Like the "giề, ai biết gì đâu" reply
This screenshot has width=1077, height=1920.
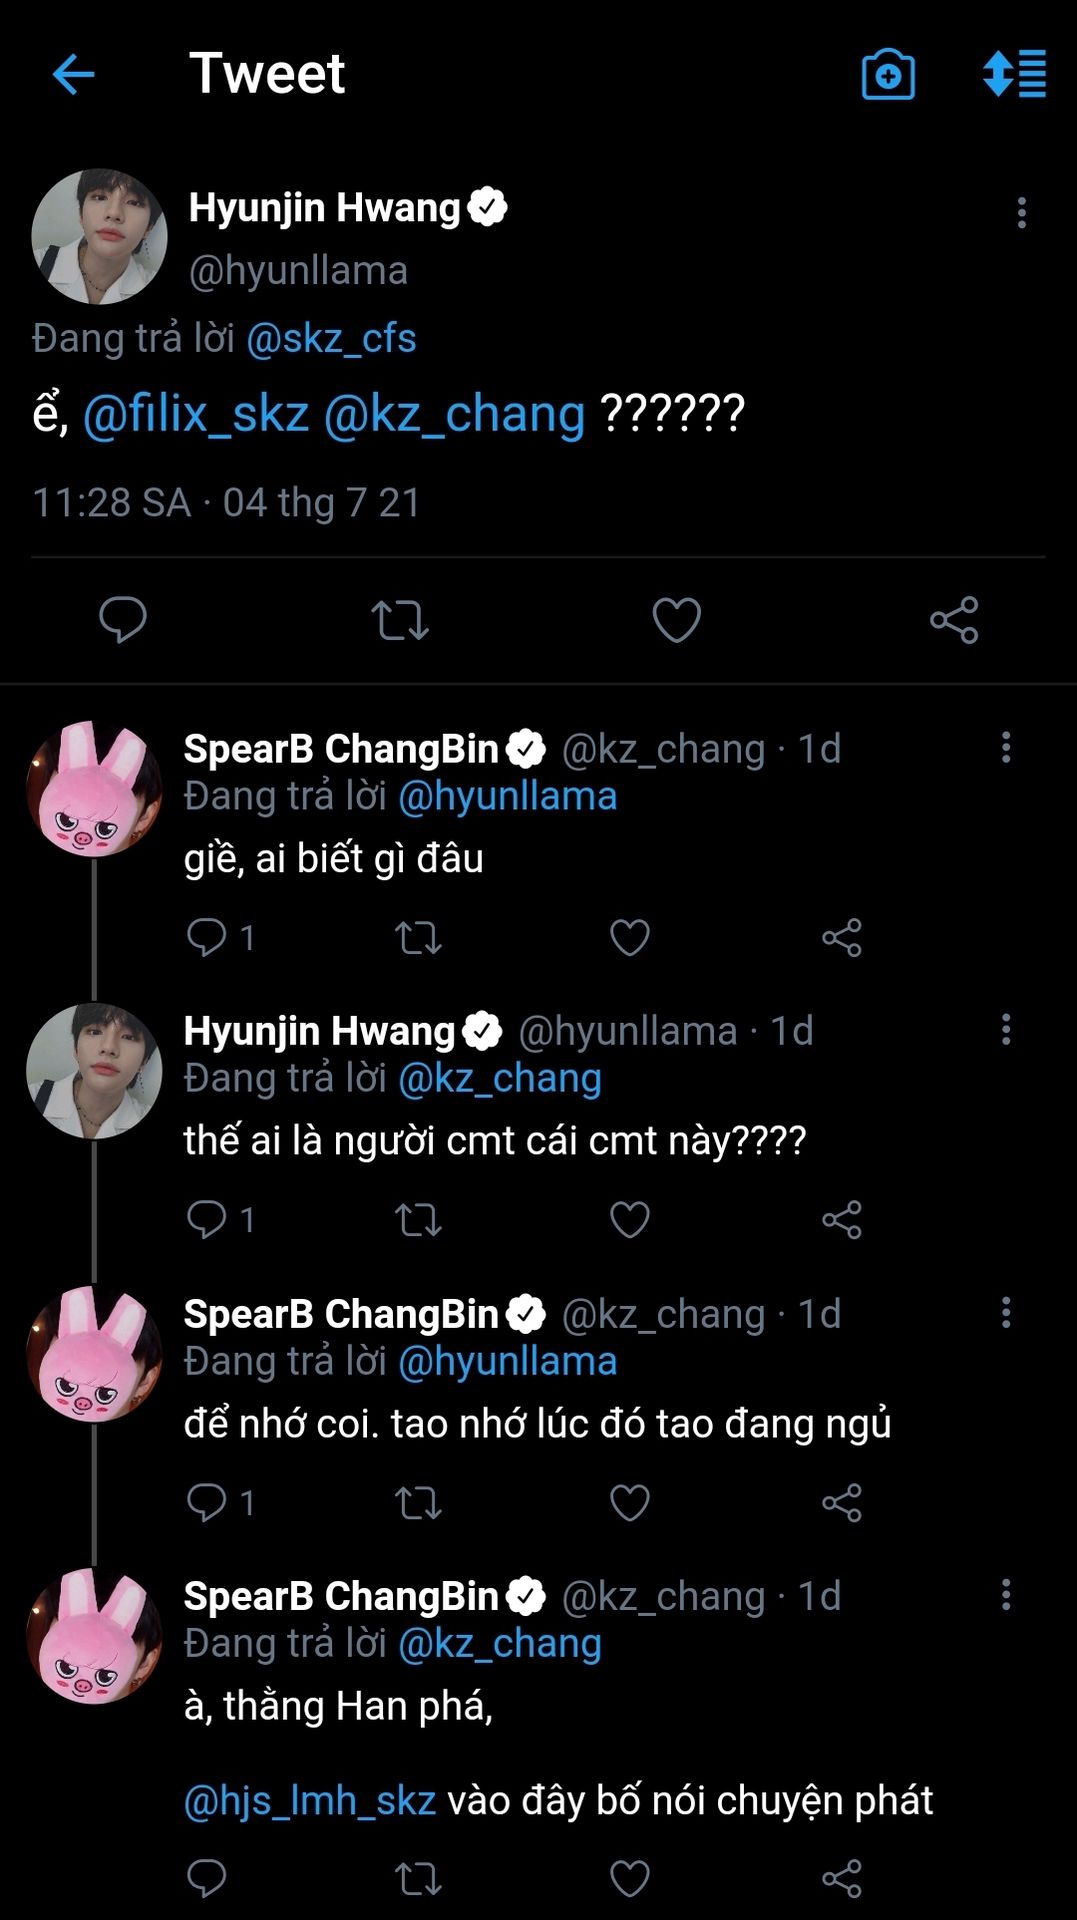point(630,938)
